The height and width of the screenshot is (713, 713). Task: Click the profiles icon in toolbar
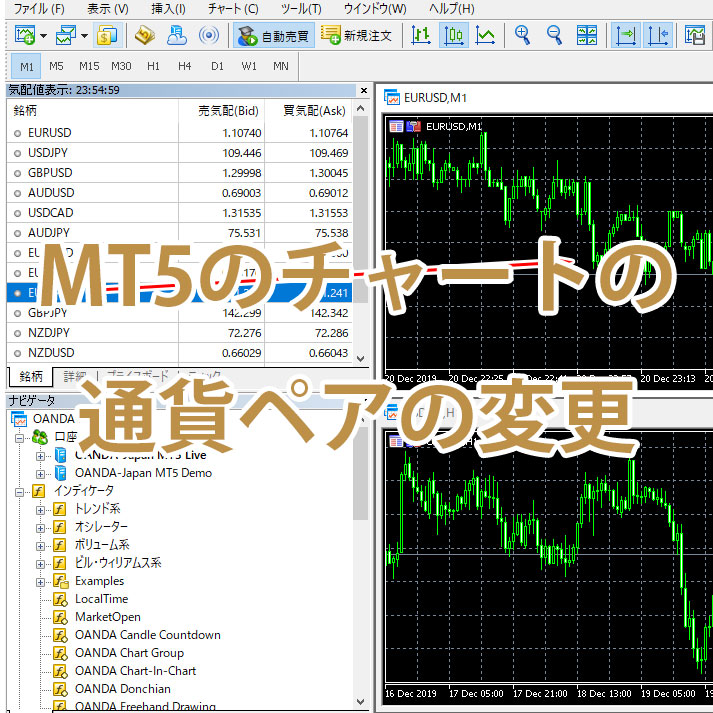click(65, 35)
